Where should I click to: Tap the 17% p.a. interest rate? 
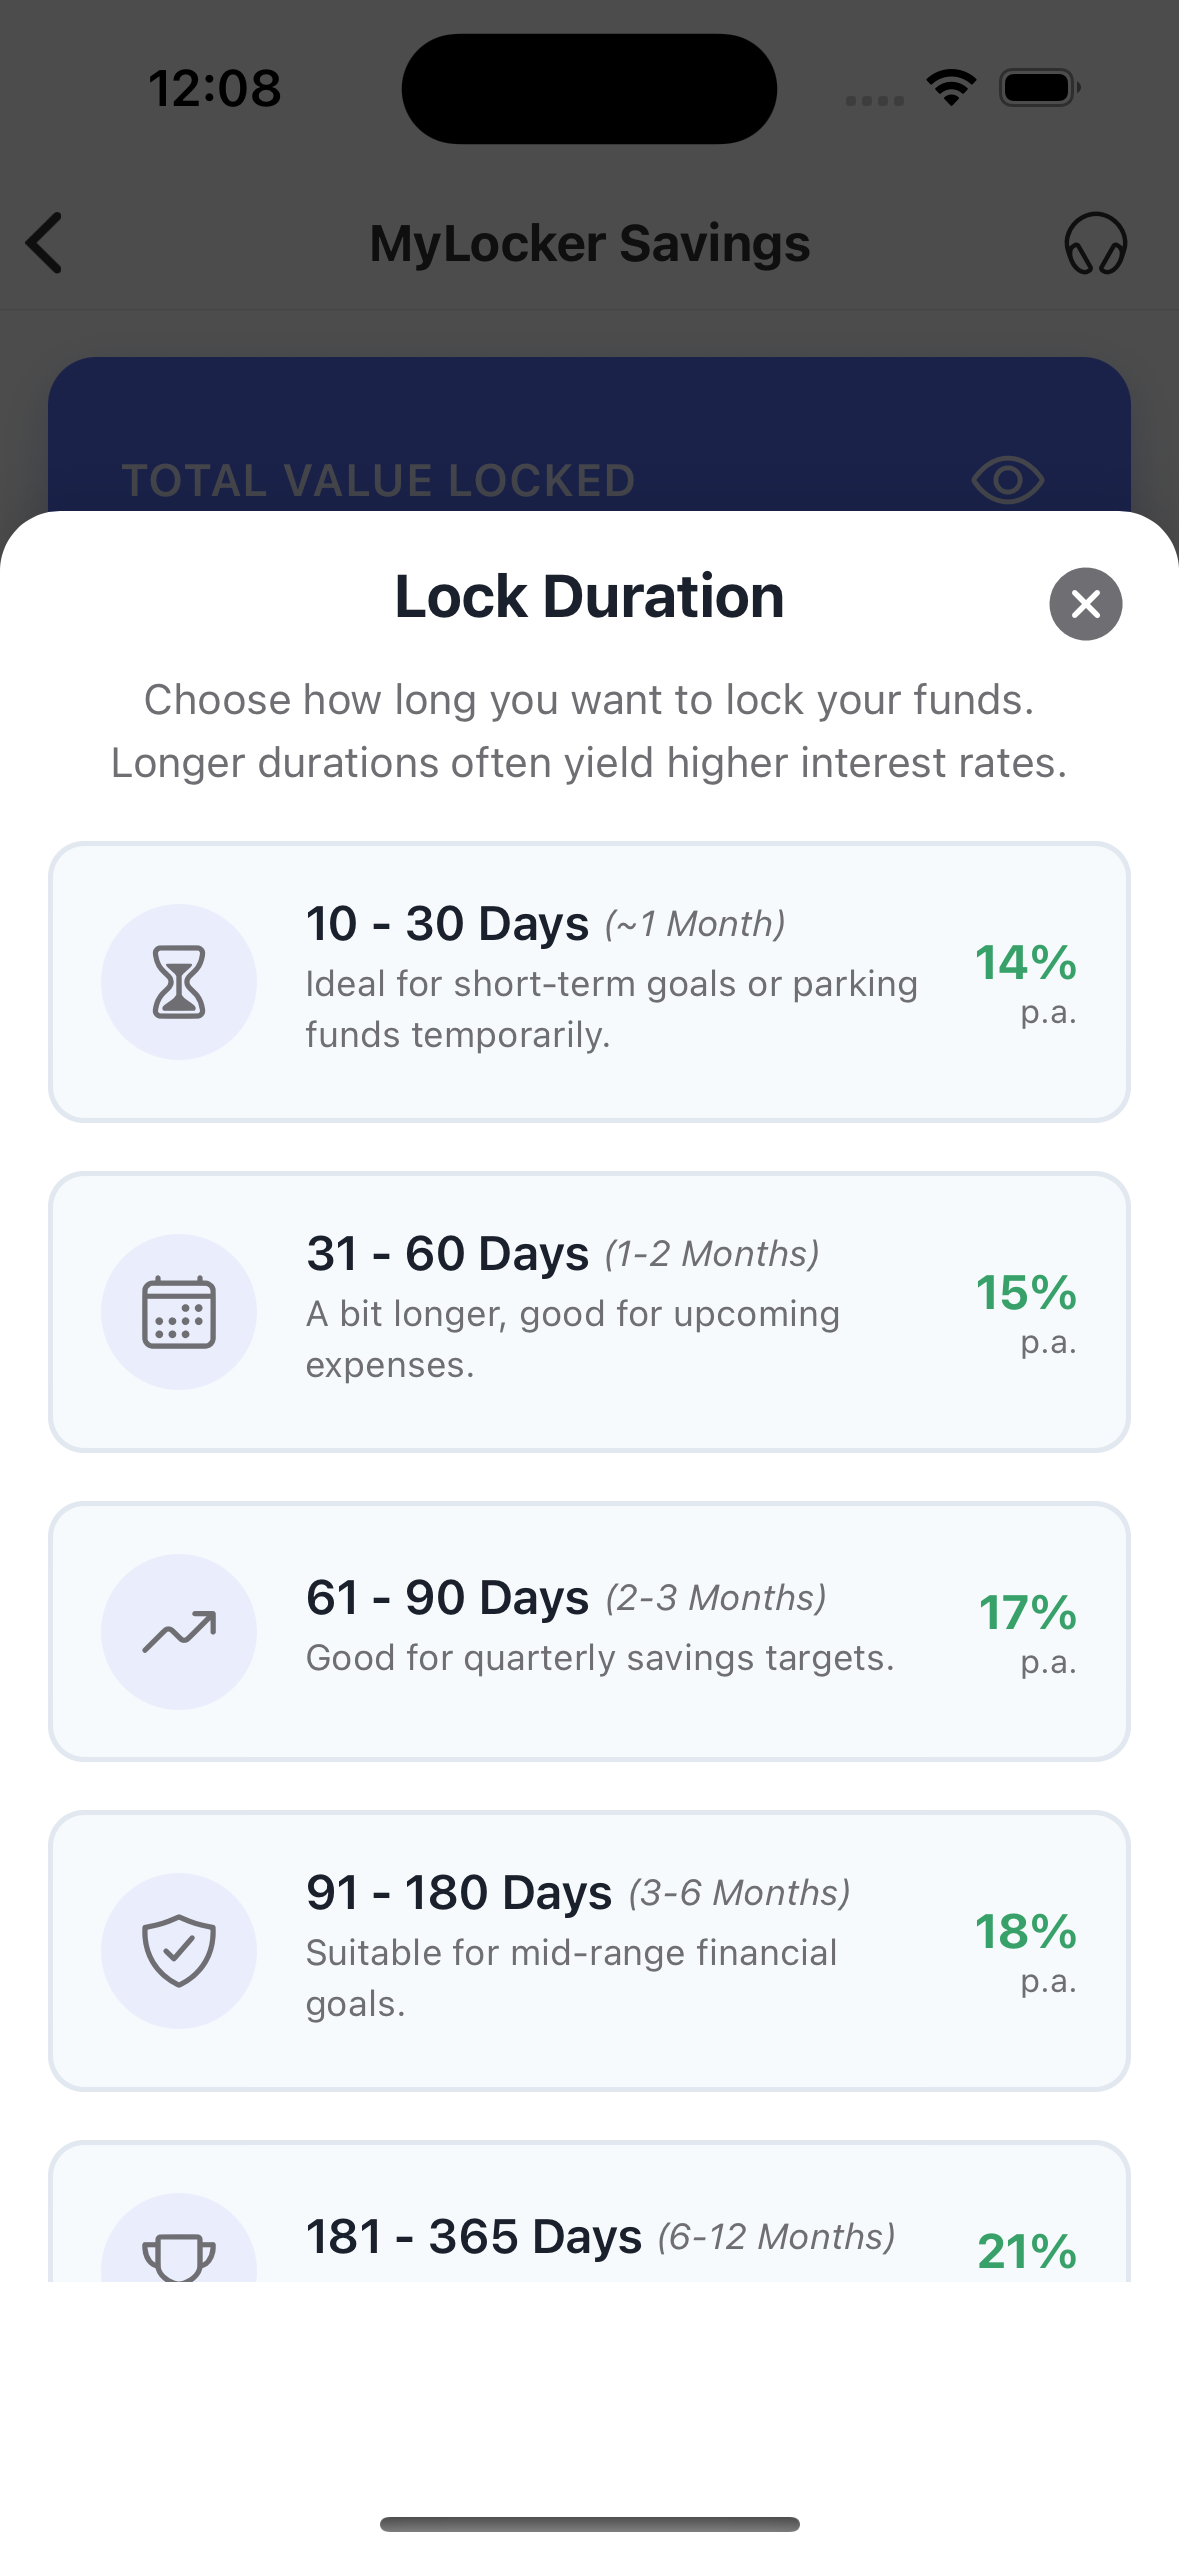pyautogui.click(x=1027, y=1630)
